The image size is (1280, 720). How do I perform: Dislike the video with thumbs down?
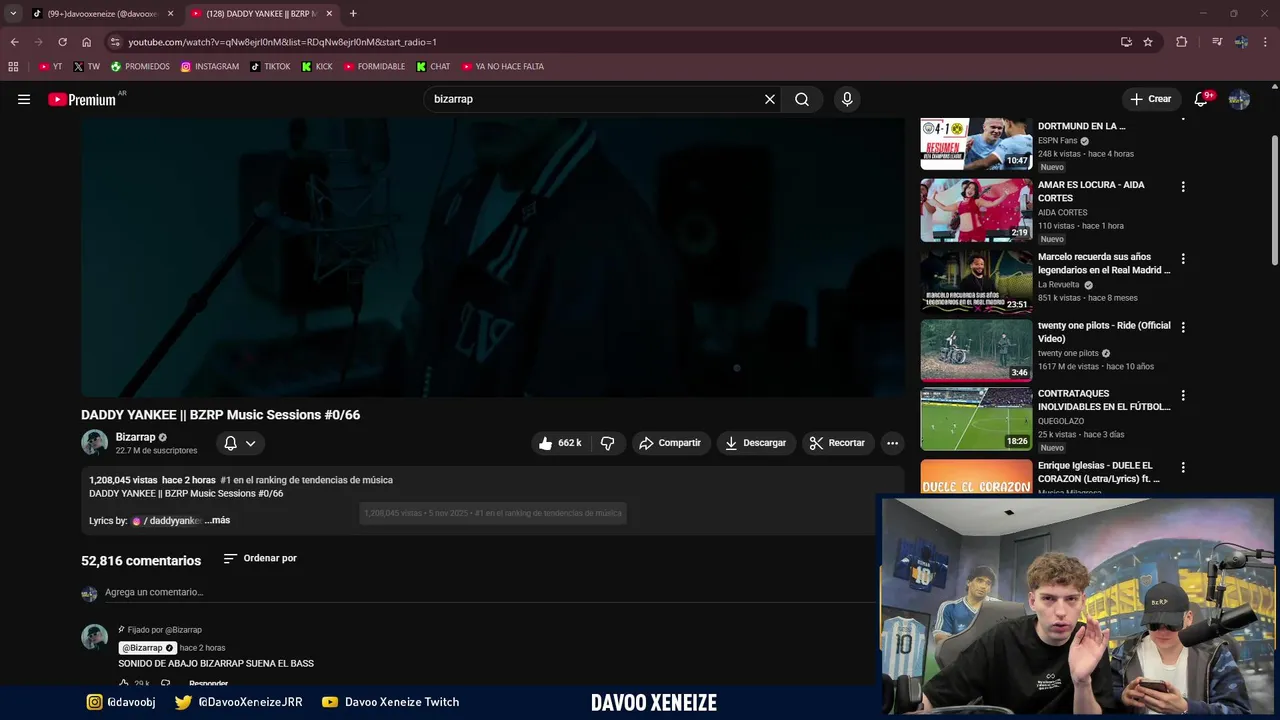click(607, 443)
